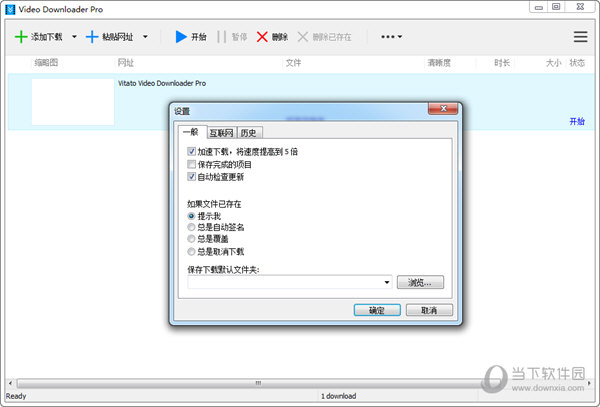The image size is (600, 407).
Task: Enable the save completed items checkbox
Action: coord(191,164)
